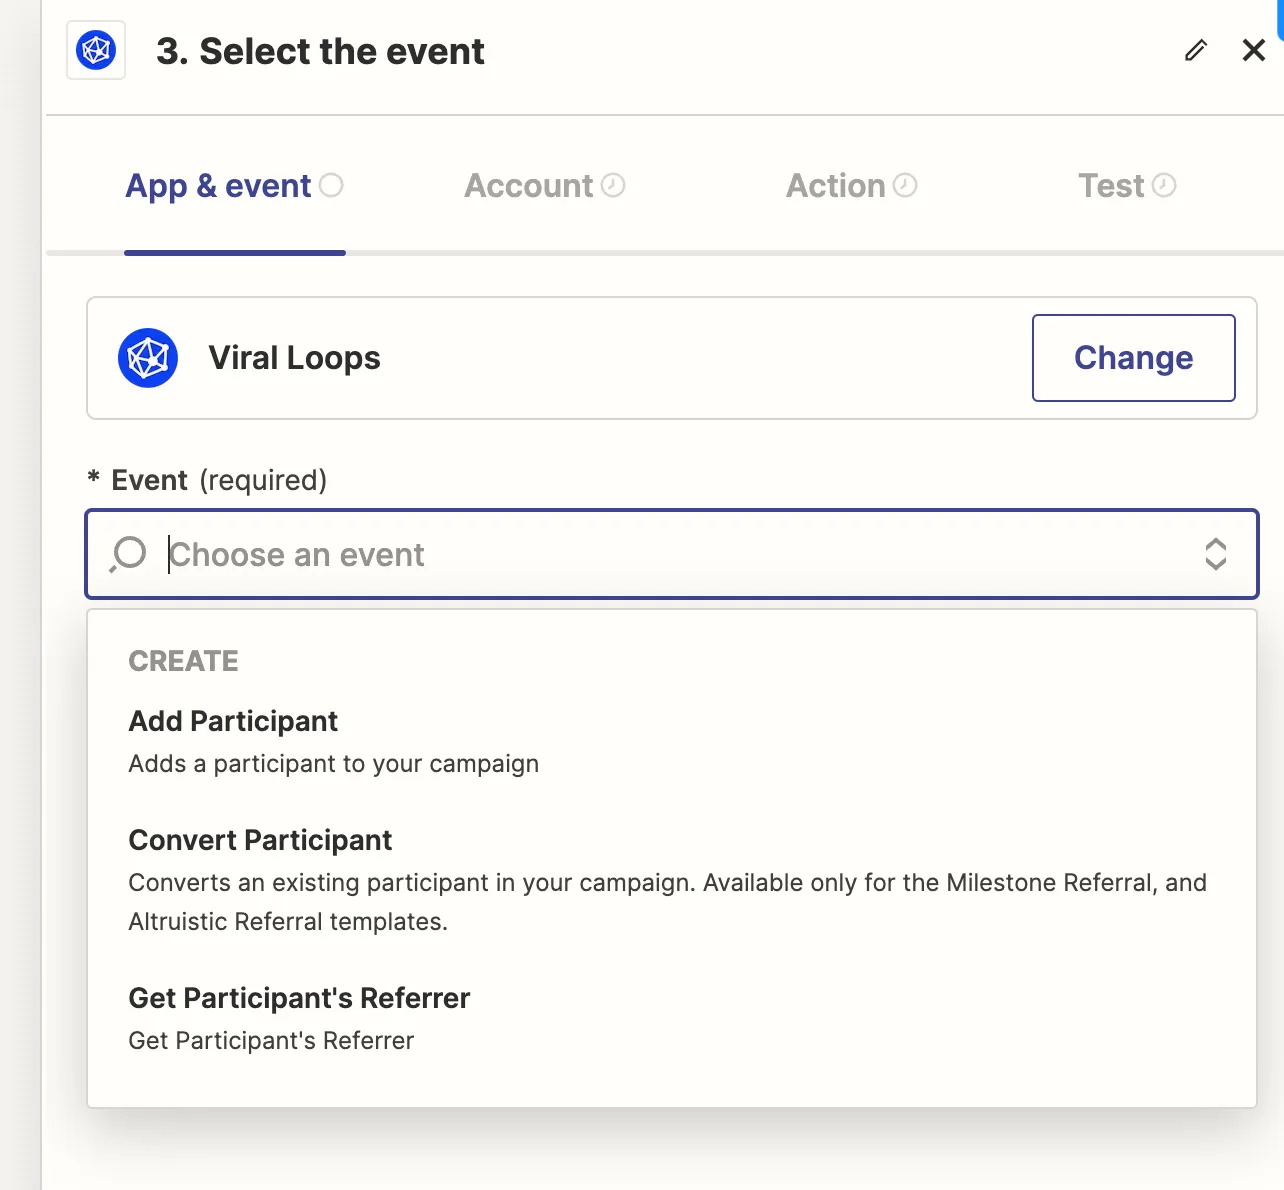Select the Convert Participant event
Image resolution: width=1284 pixels, height=1190 pixels.
coord(671,880)
